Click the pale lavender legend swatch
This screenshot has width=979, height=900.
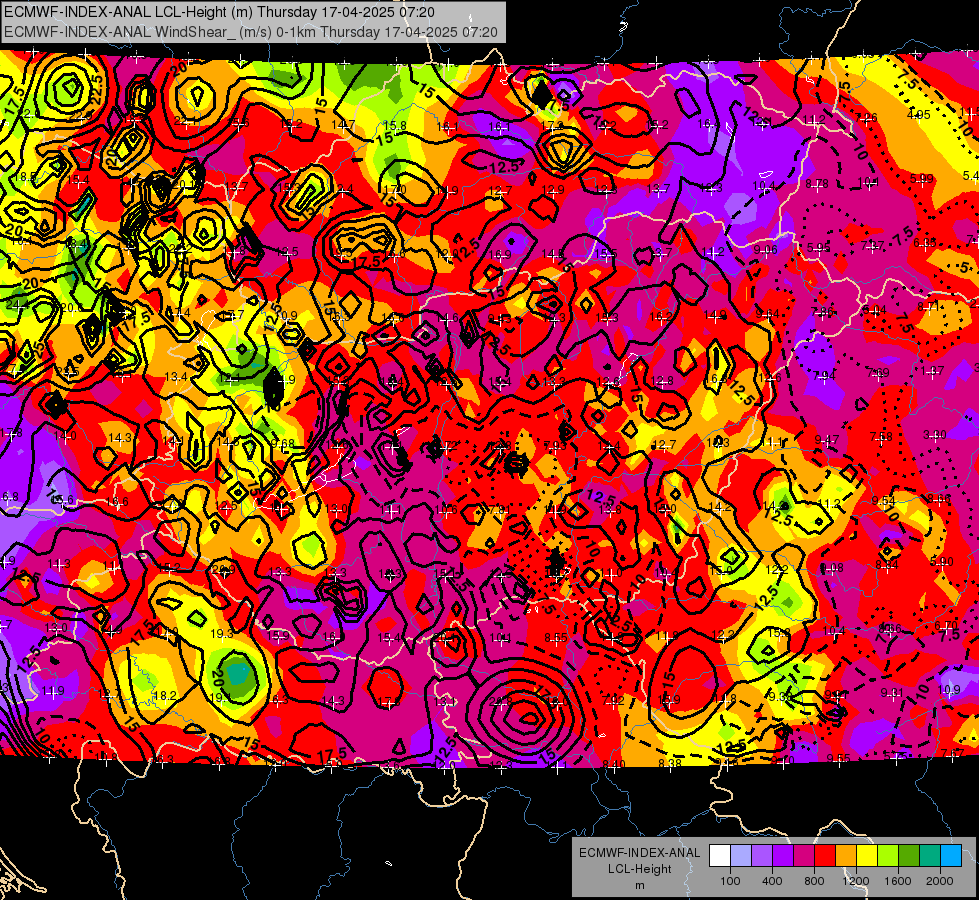click(740, 856)
